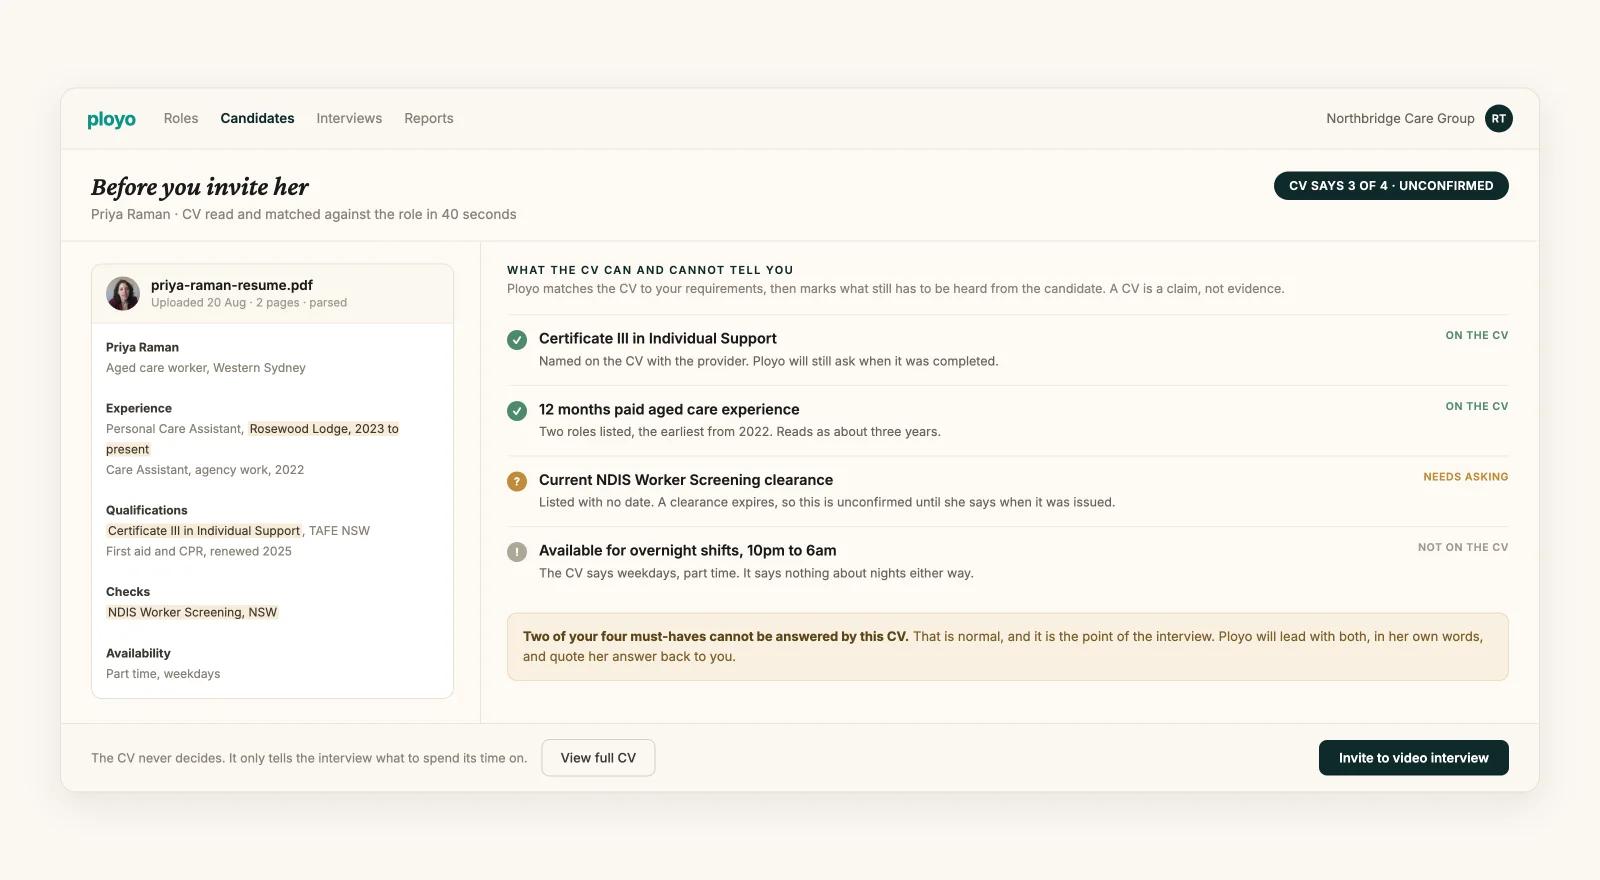Click Invite to video interview
Viewport: 1600px width, 880px height.
(1413, 758)
